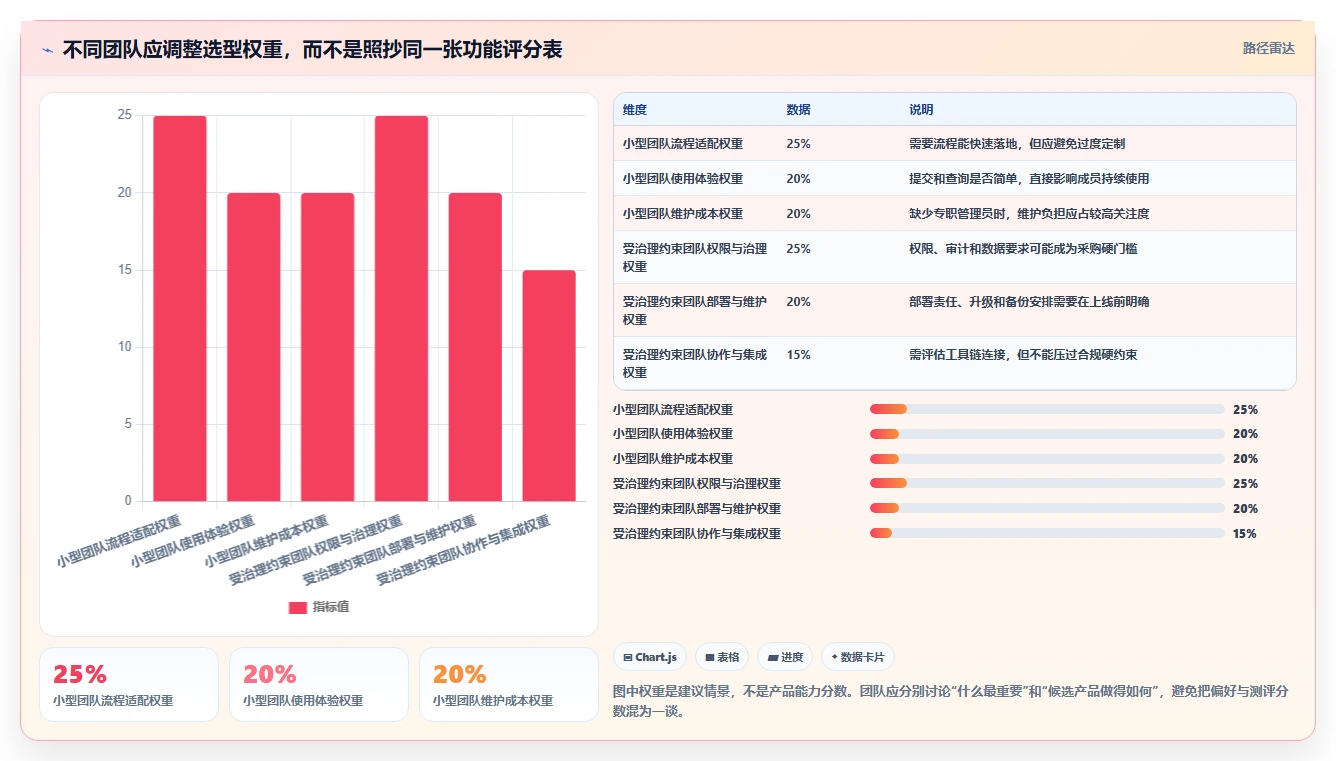The width and height of the screenshot is (1336, 761).
Task: Click the 受治理约束团队部署与维护权重 chart bar
Action: (476, 347)
